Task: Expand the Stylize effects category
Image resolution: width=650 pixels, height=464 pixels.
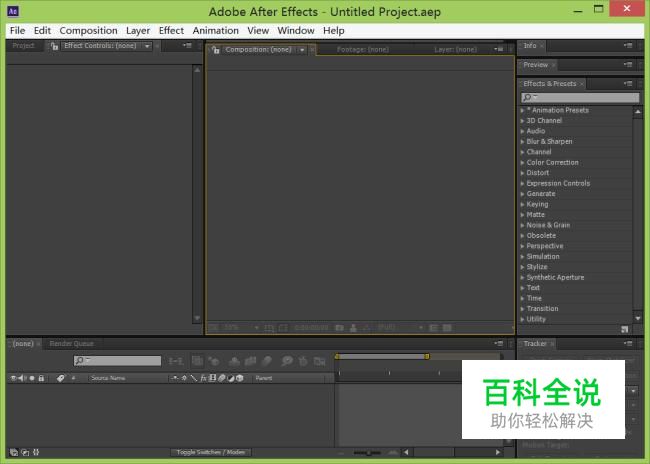Action: [522, 267]
